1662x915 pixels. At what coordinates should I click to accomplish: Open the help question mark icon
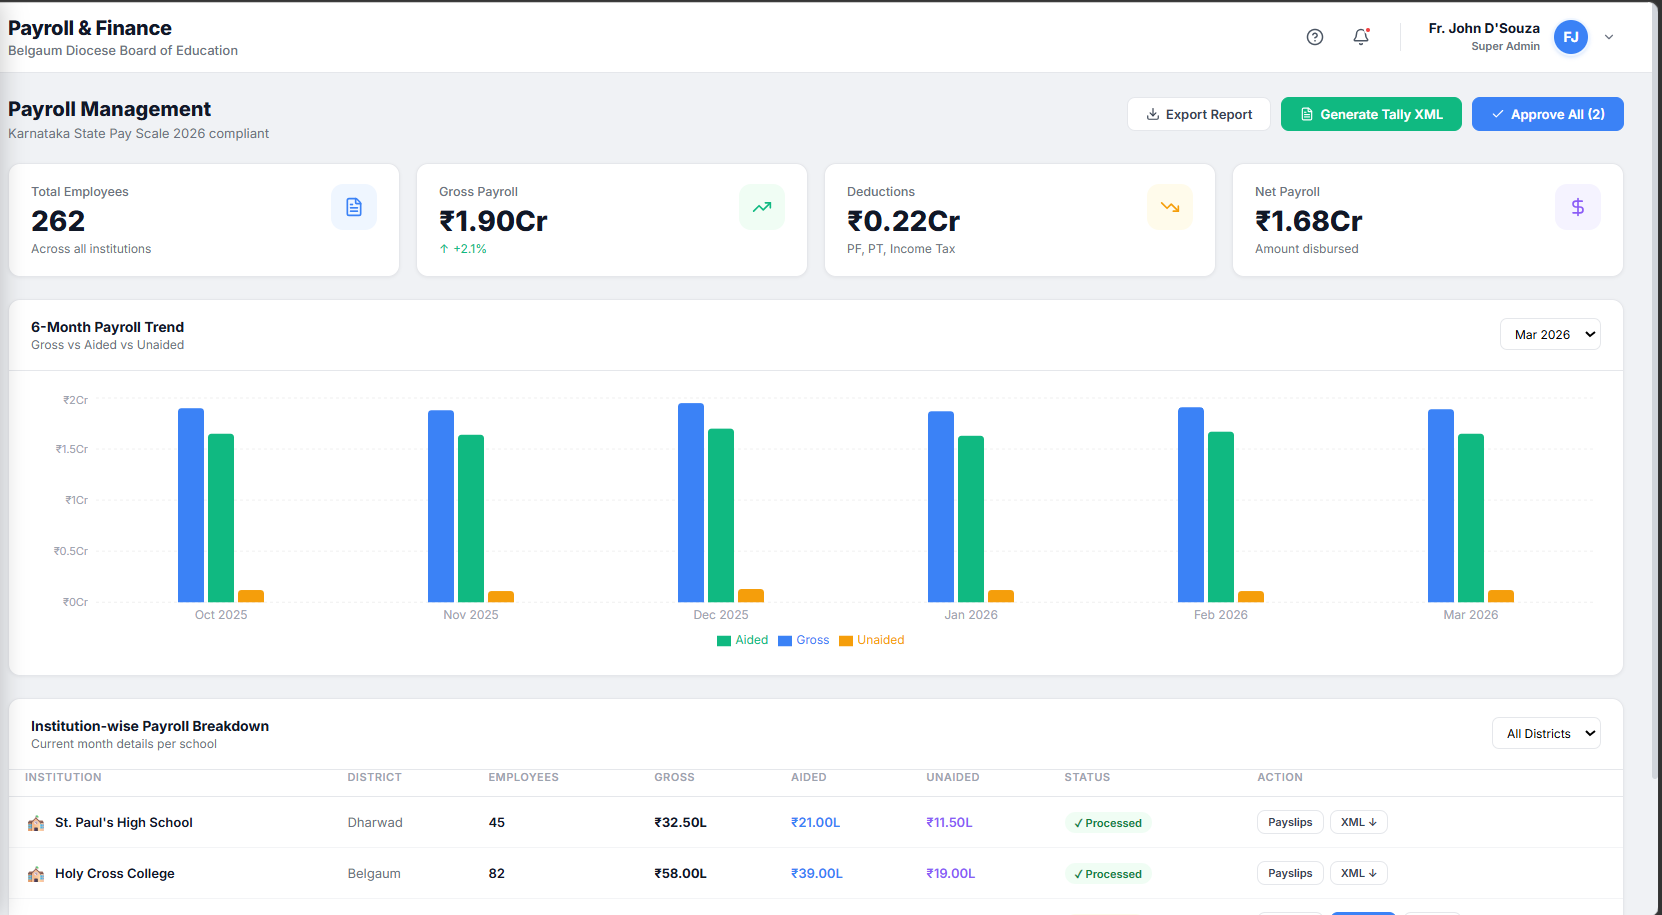point(1315,37)
